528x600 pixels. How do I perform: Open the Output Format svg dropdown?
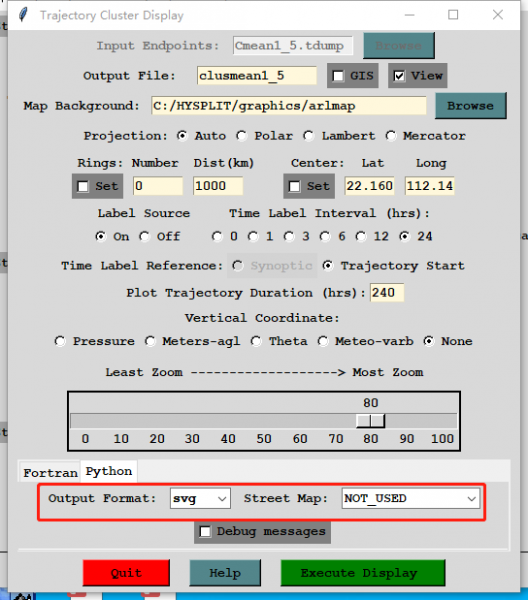coord(200,498)
